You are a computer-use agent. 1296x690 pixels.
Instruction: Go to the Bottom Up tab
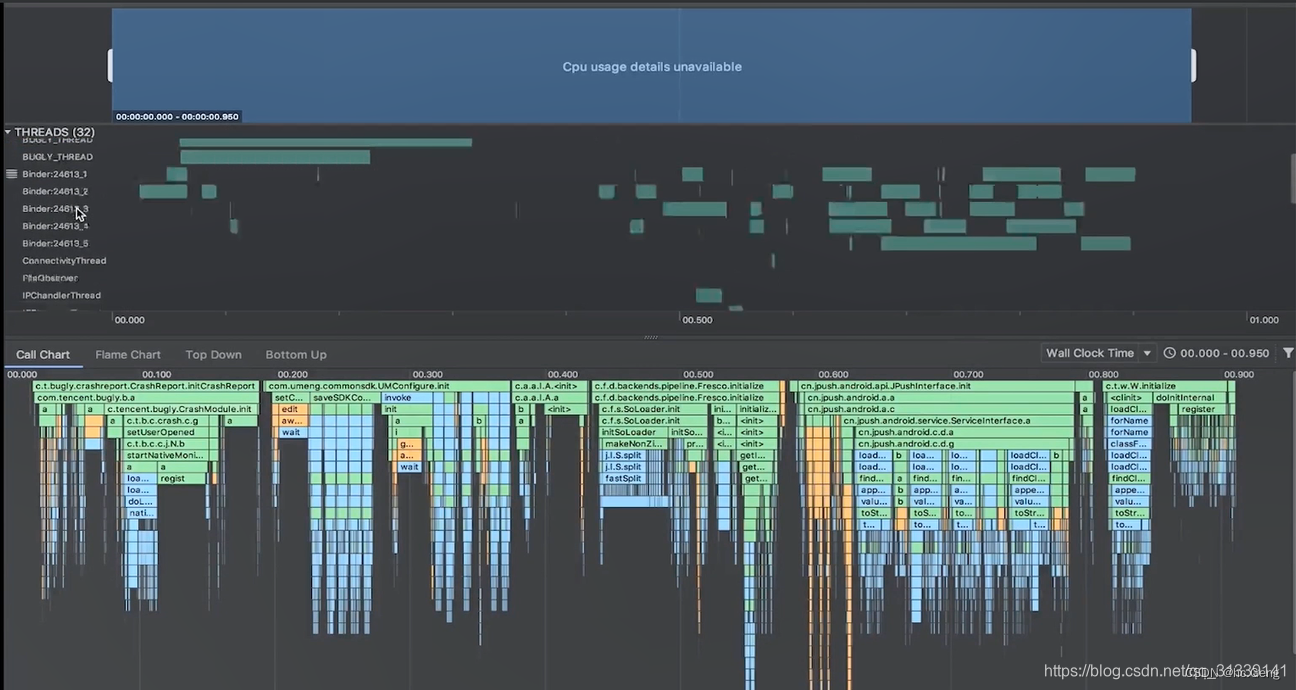296,354
